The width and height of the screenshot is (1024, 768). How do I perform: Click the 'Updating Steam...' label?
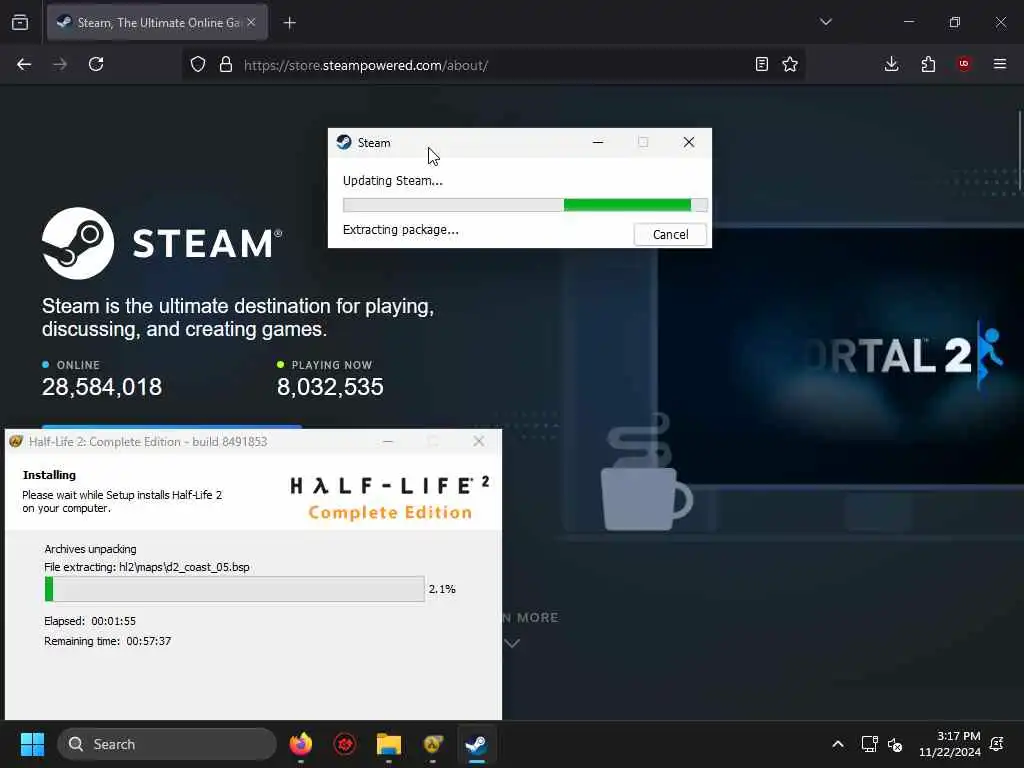392,181
